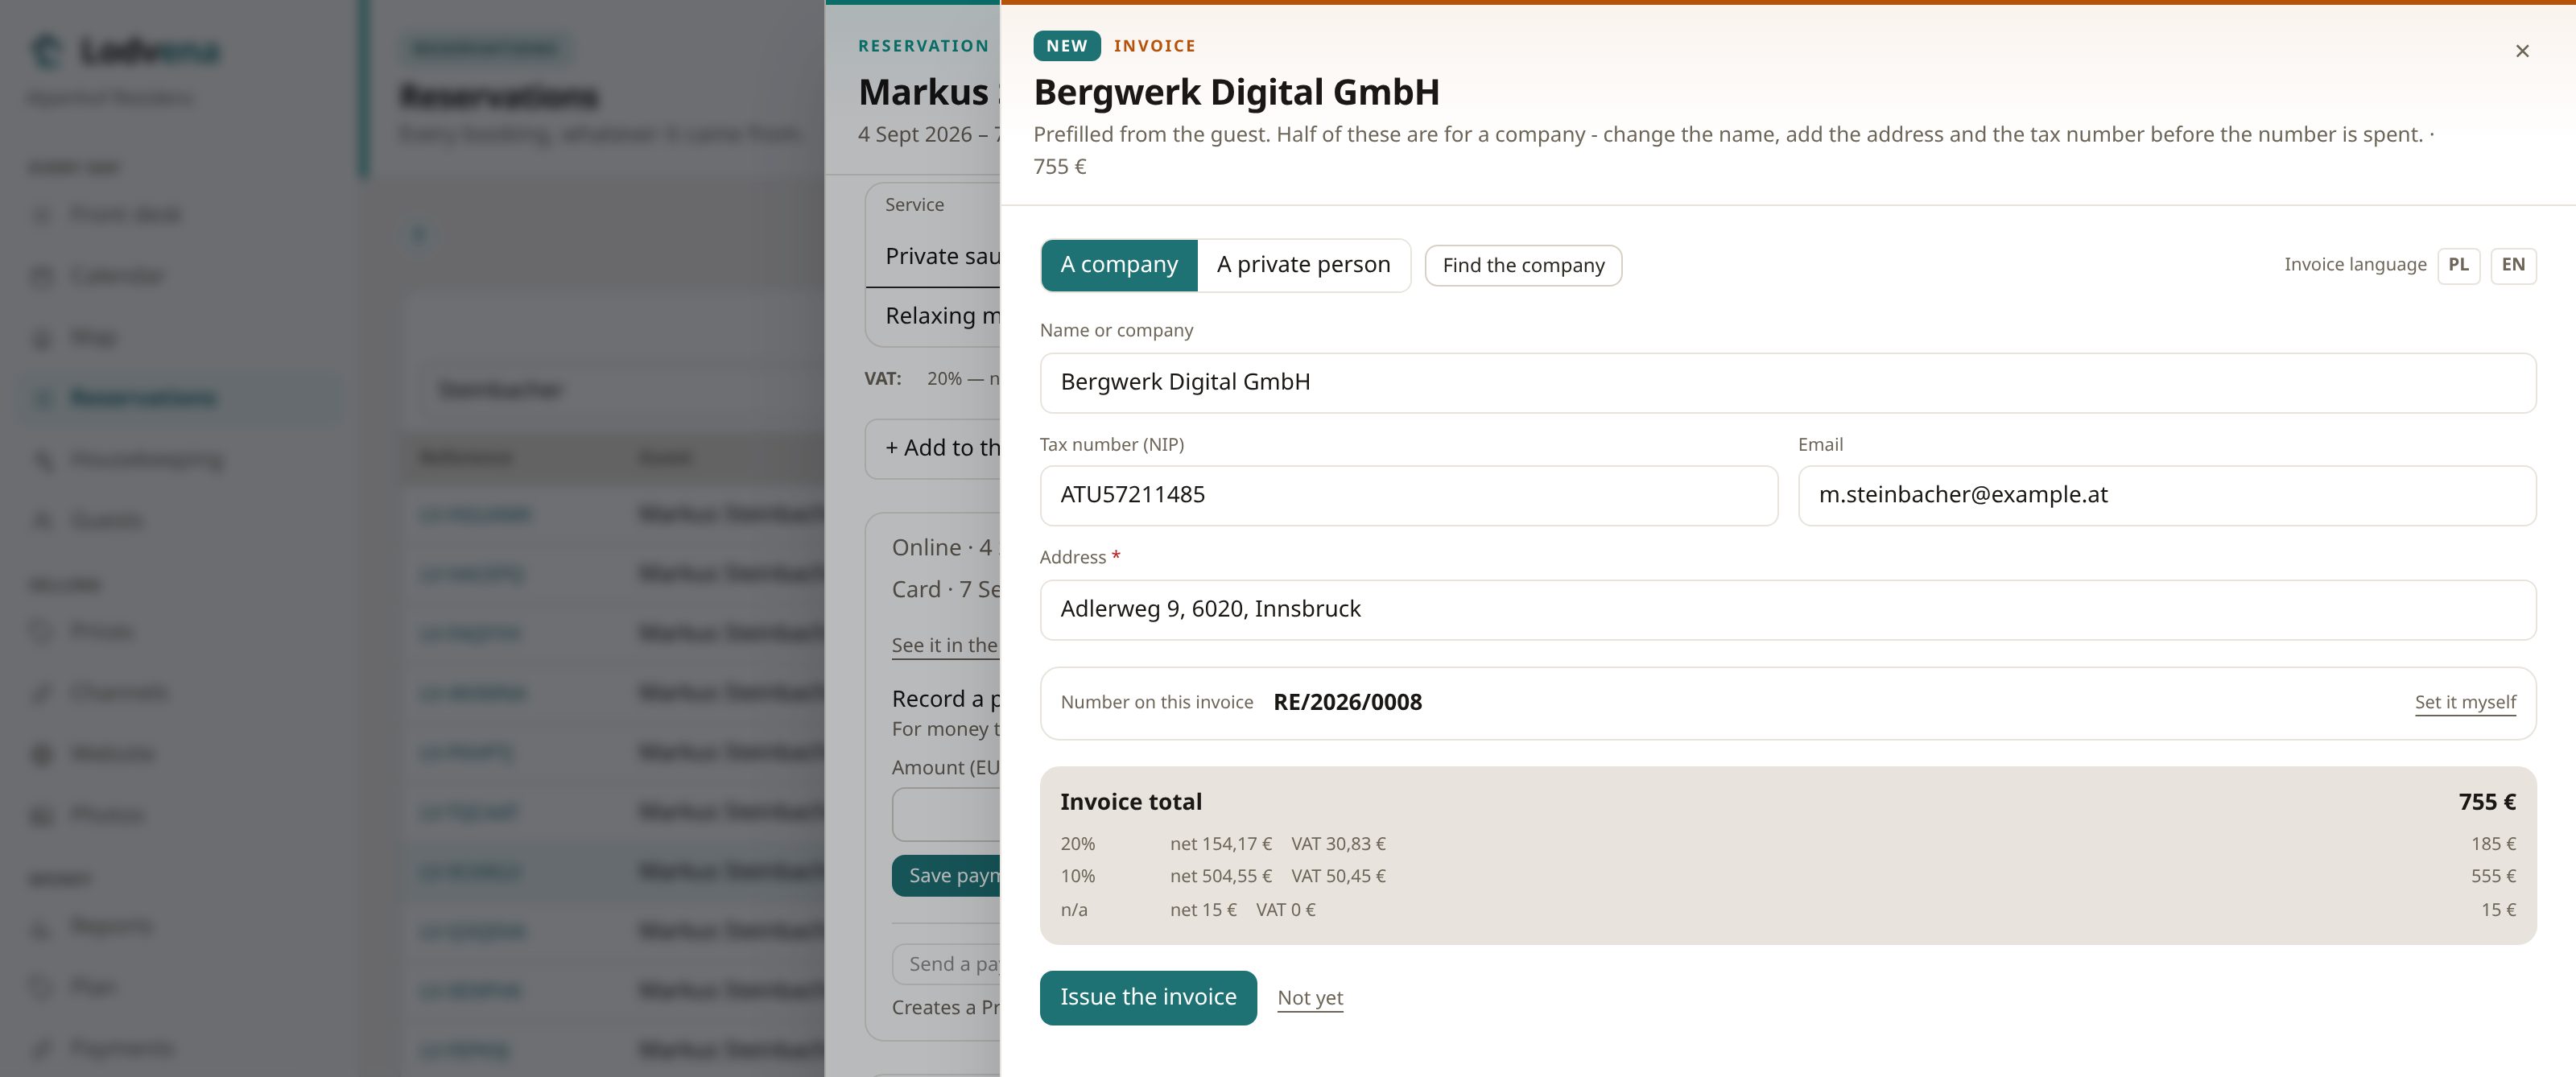Focus the 'Name or company' field
Viewport: 2576px width, 1077px height.
click(1788, 383)
